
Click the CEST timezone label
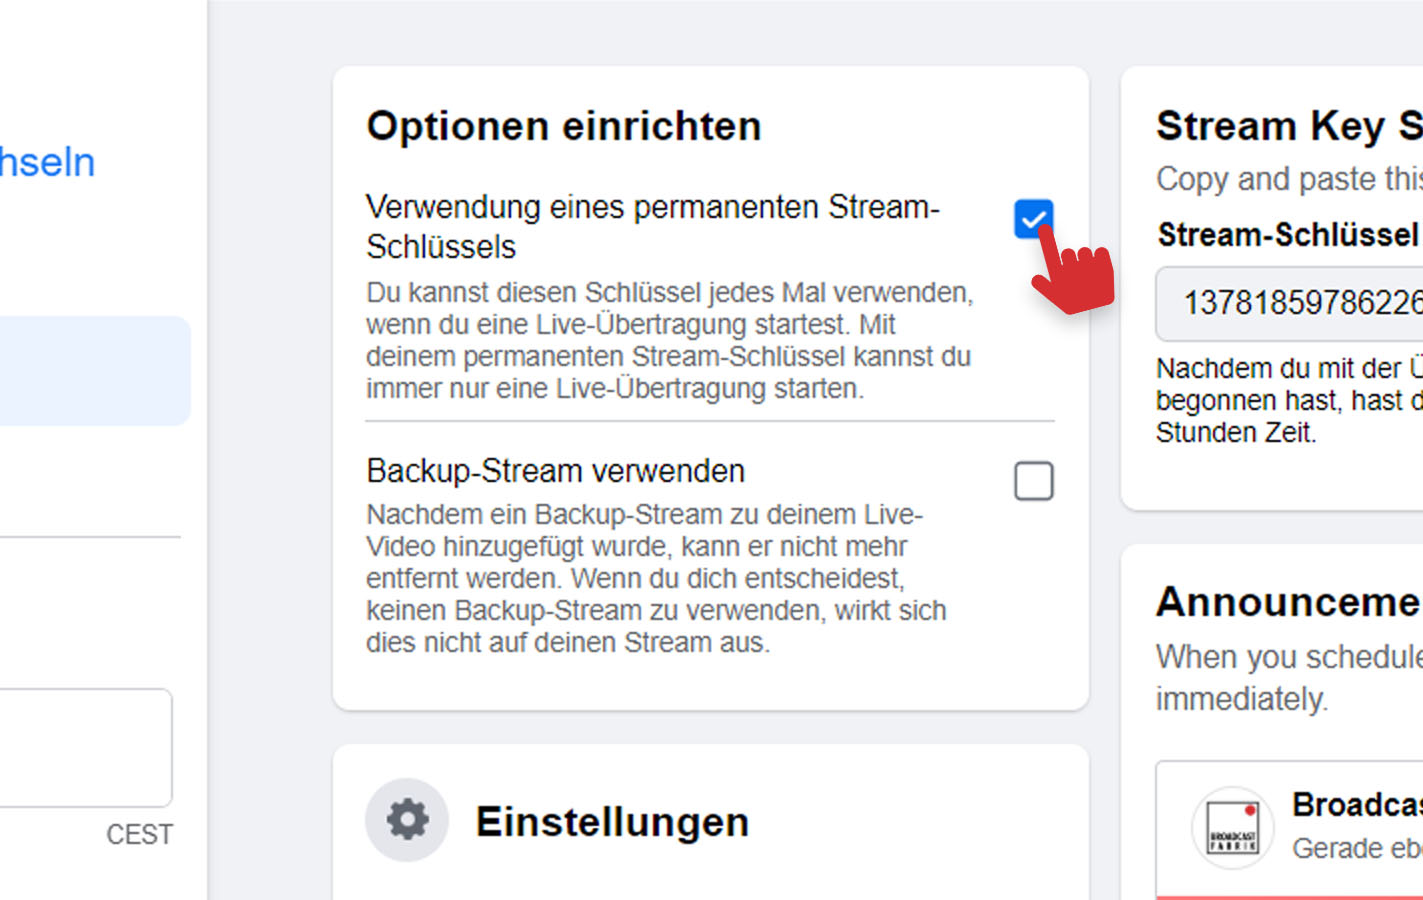[x=139, y=835]
